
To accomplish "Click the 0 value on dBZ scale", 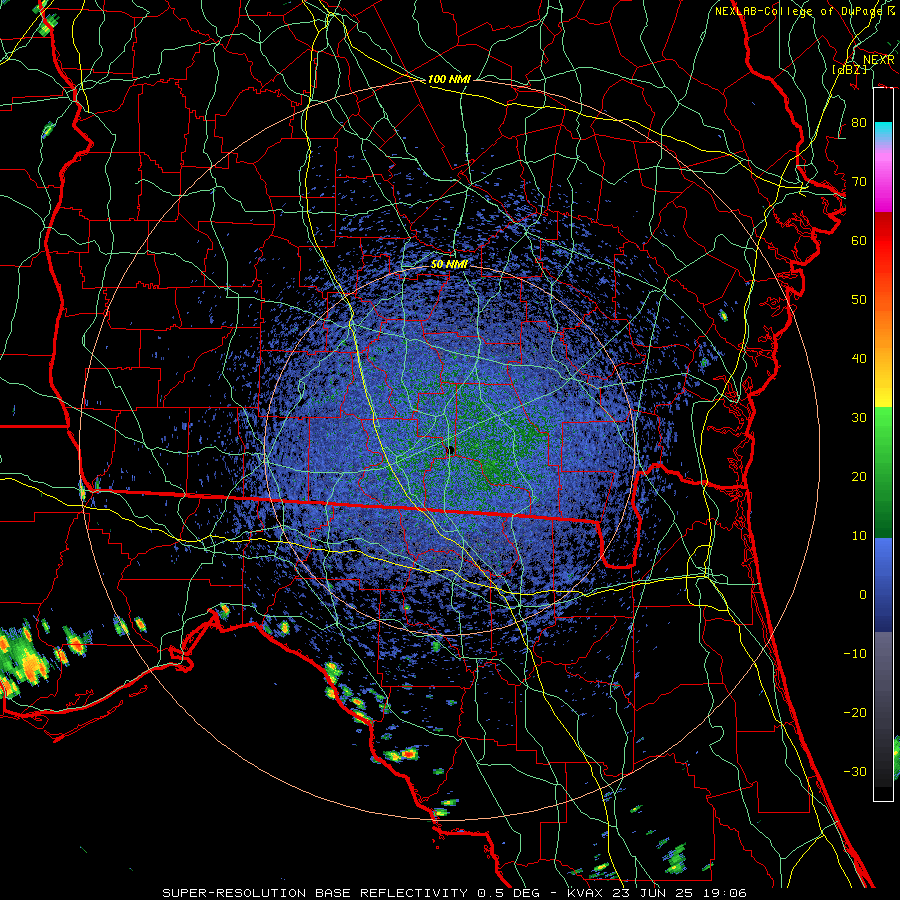I will [x=863, y=595].
